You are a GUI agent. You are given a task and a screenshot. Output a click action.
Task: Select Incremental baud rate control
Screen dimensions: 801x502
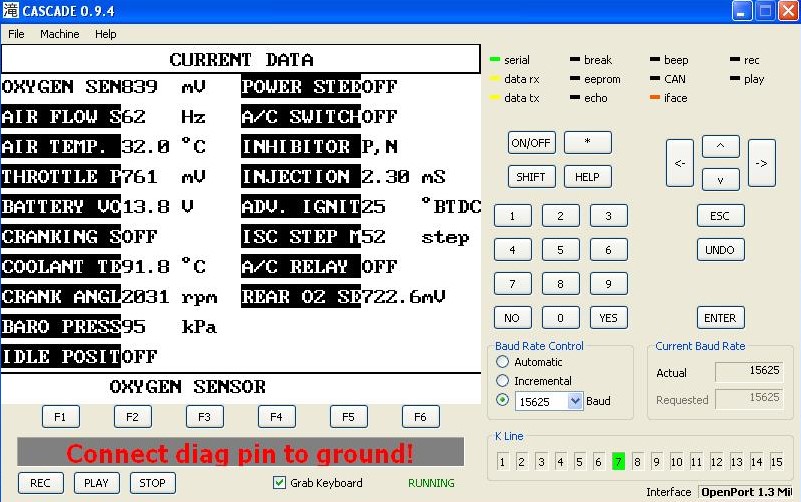pos(503,380)
